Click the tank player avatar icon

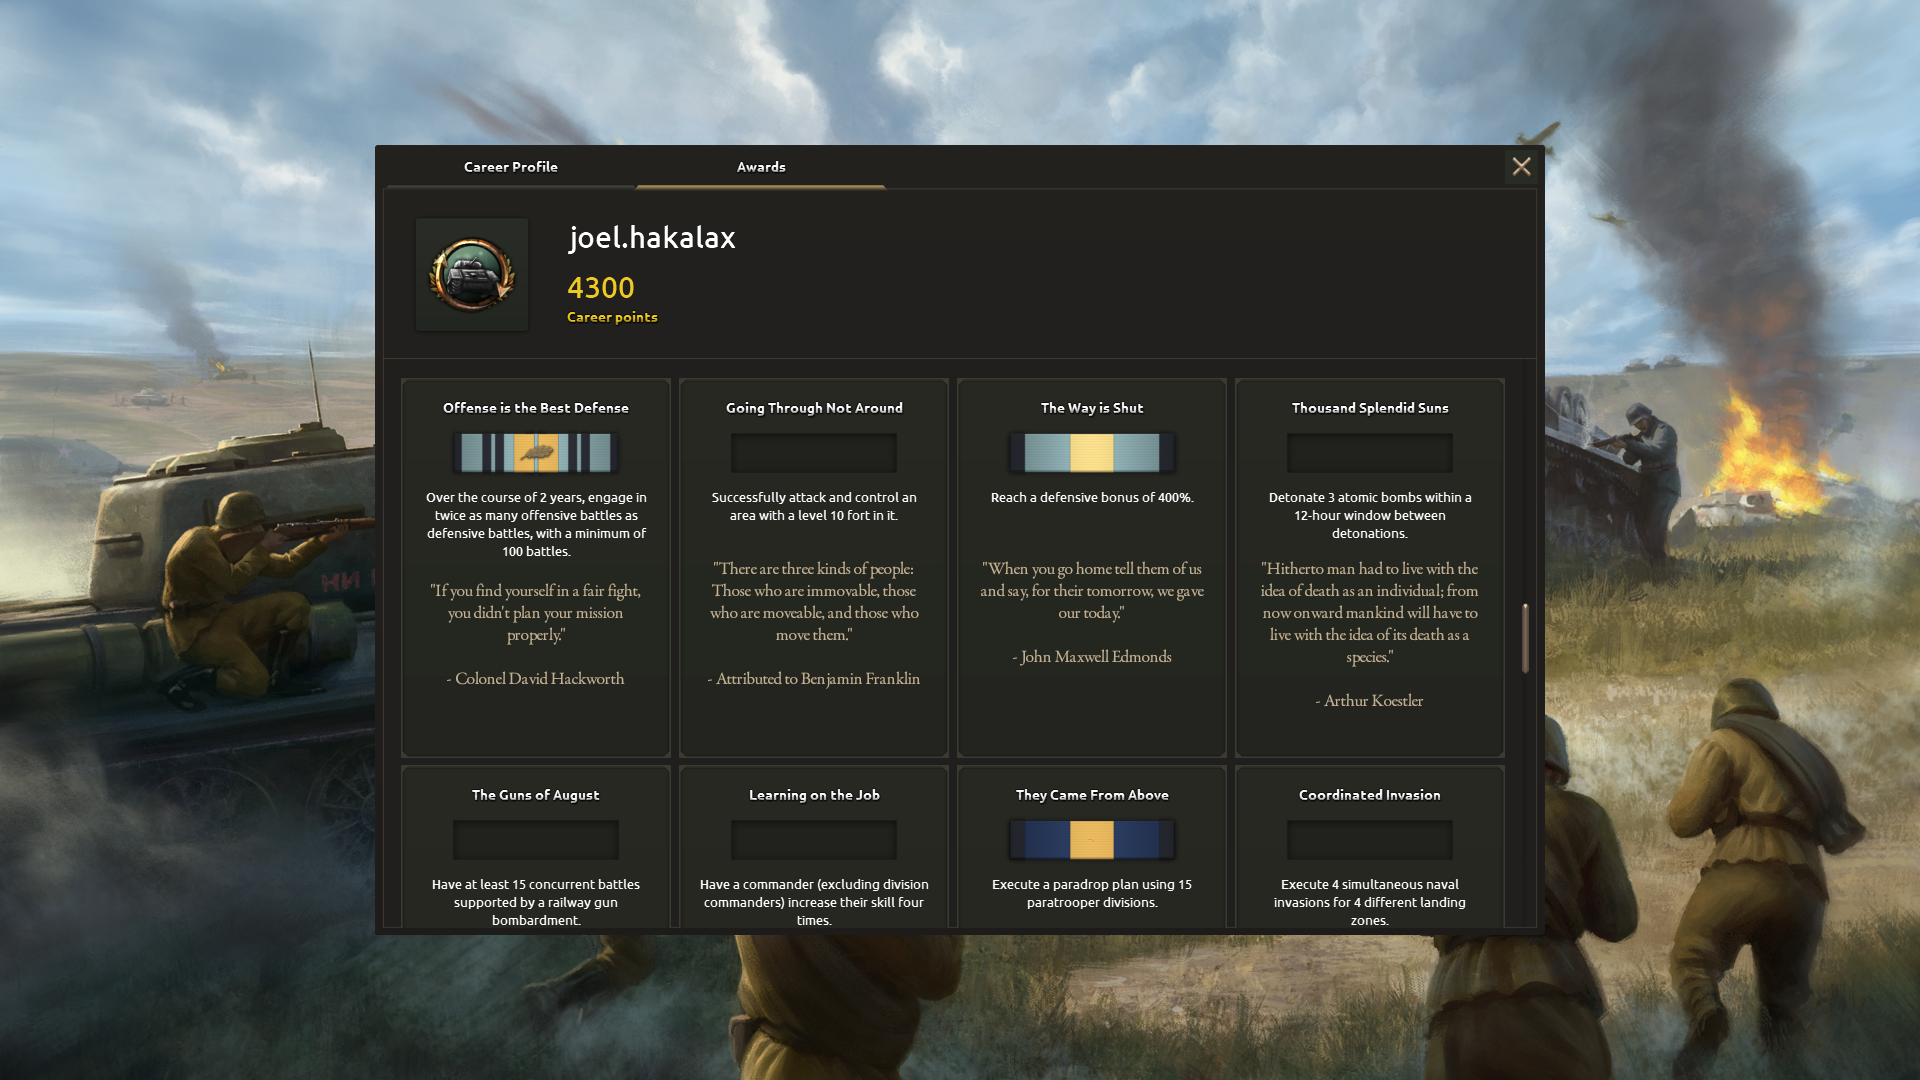point(472,275)
